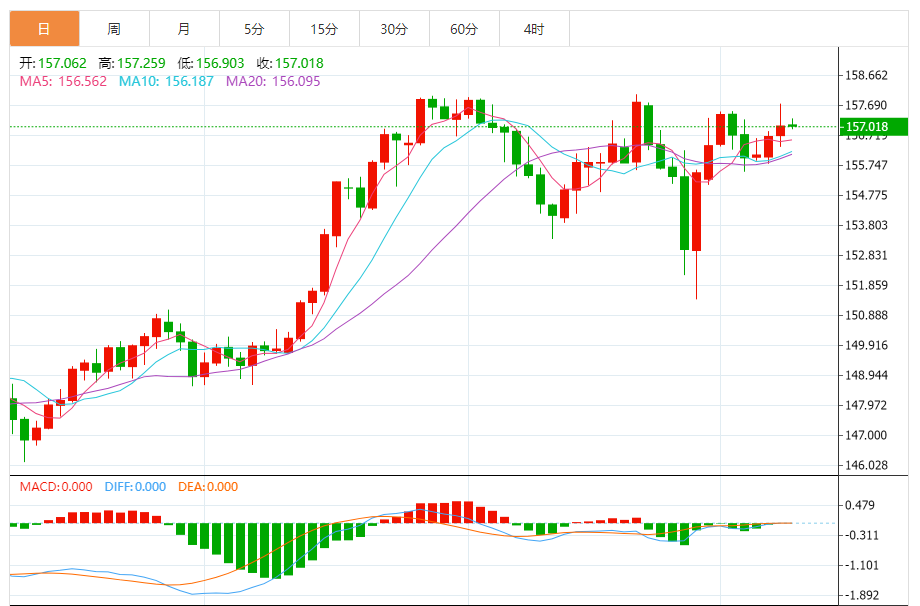Viewport: 920px width, 606px height.
Task: Click the DIFF:0.000 label
Action: coord(135,487)
